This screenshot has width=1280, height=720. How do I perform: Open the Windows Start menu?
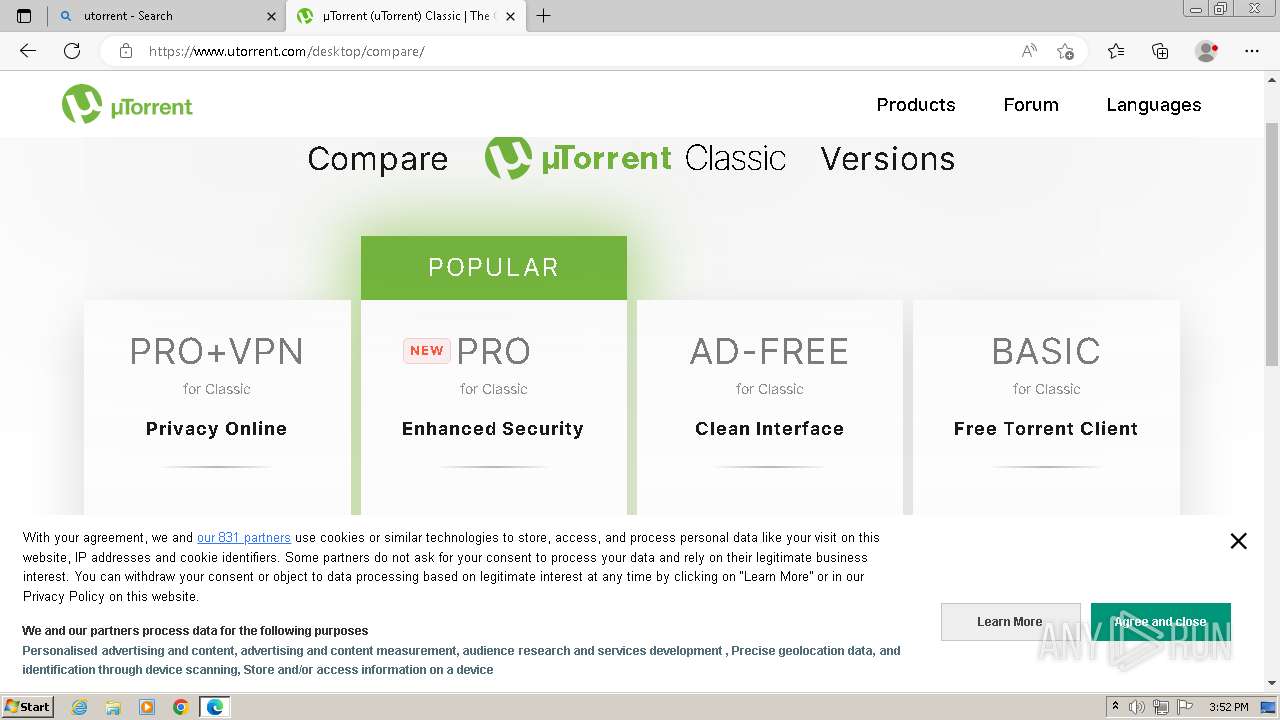(x=27, y=707)
